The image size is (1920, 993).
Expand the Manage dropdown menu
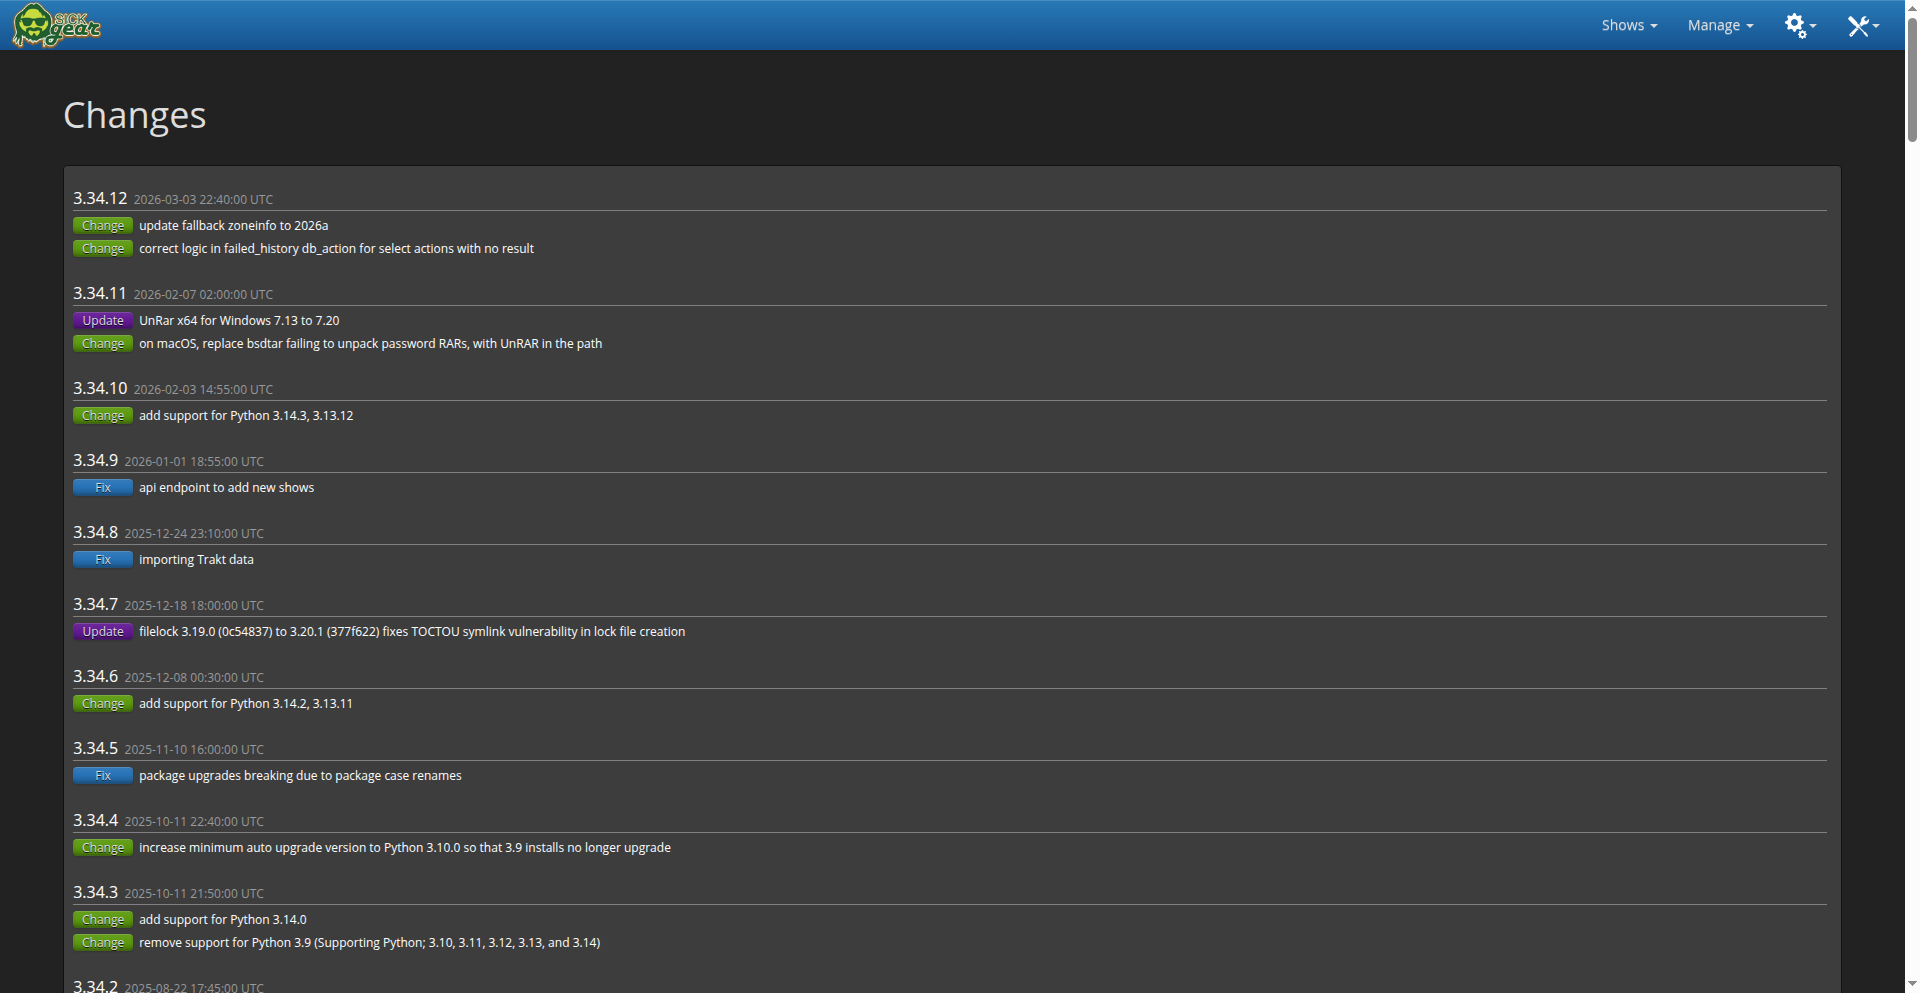click(1719, 25)
